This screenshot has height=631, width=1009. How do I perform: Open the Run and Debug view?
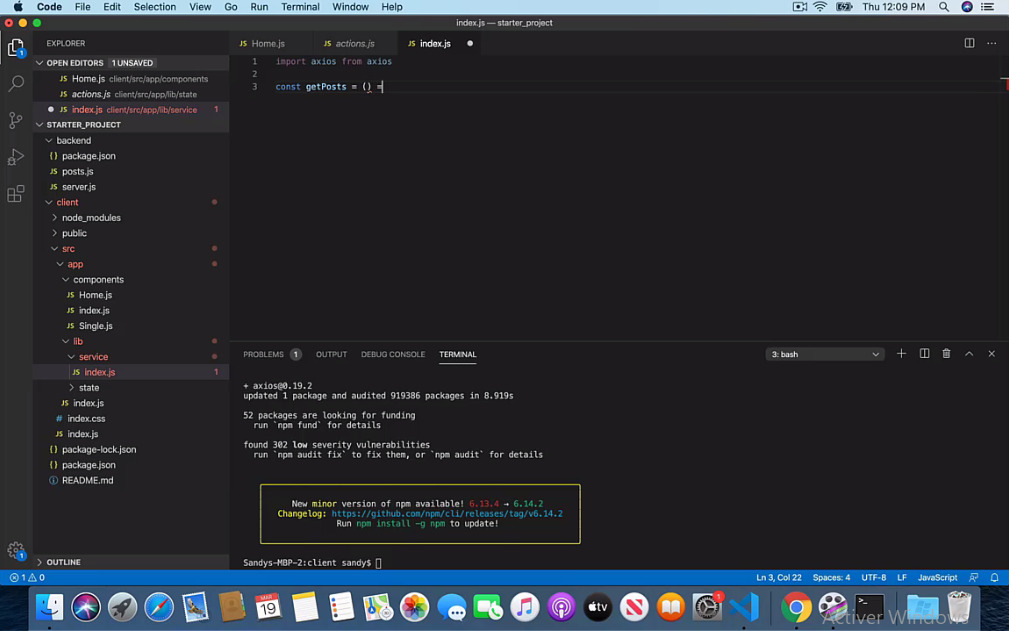pos(15,156)
